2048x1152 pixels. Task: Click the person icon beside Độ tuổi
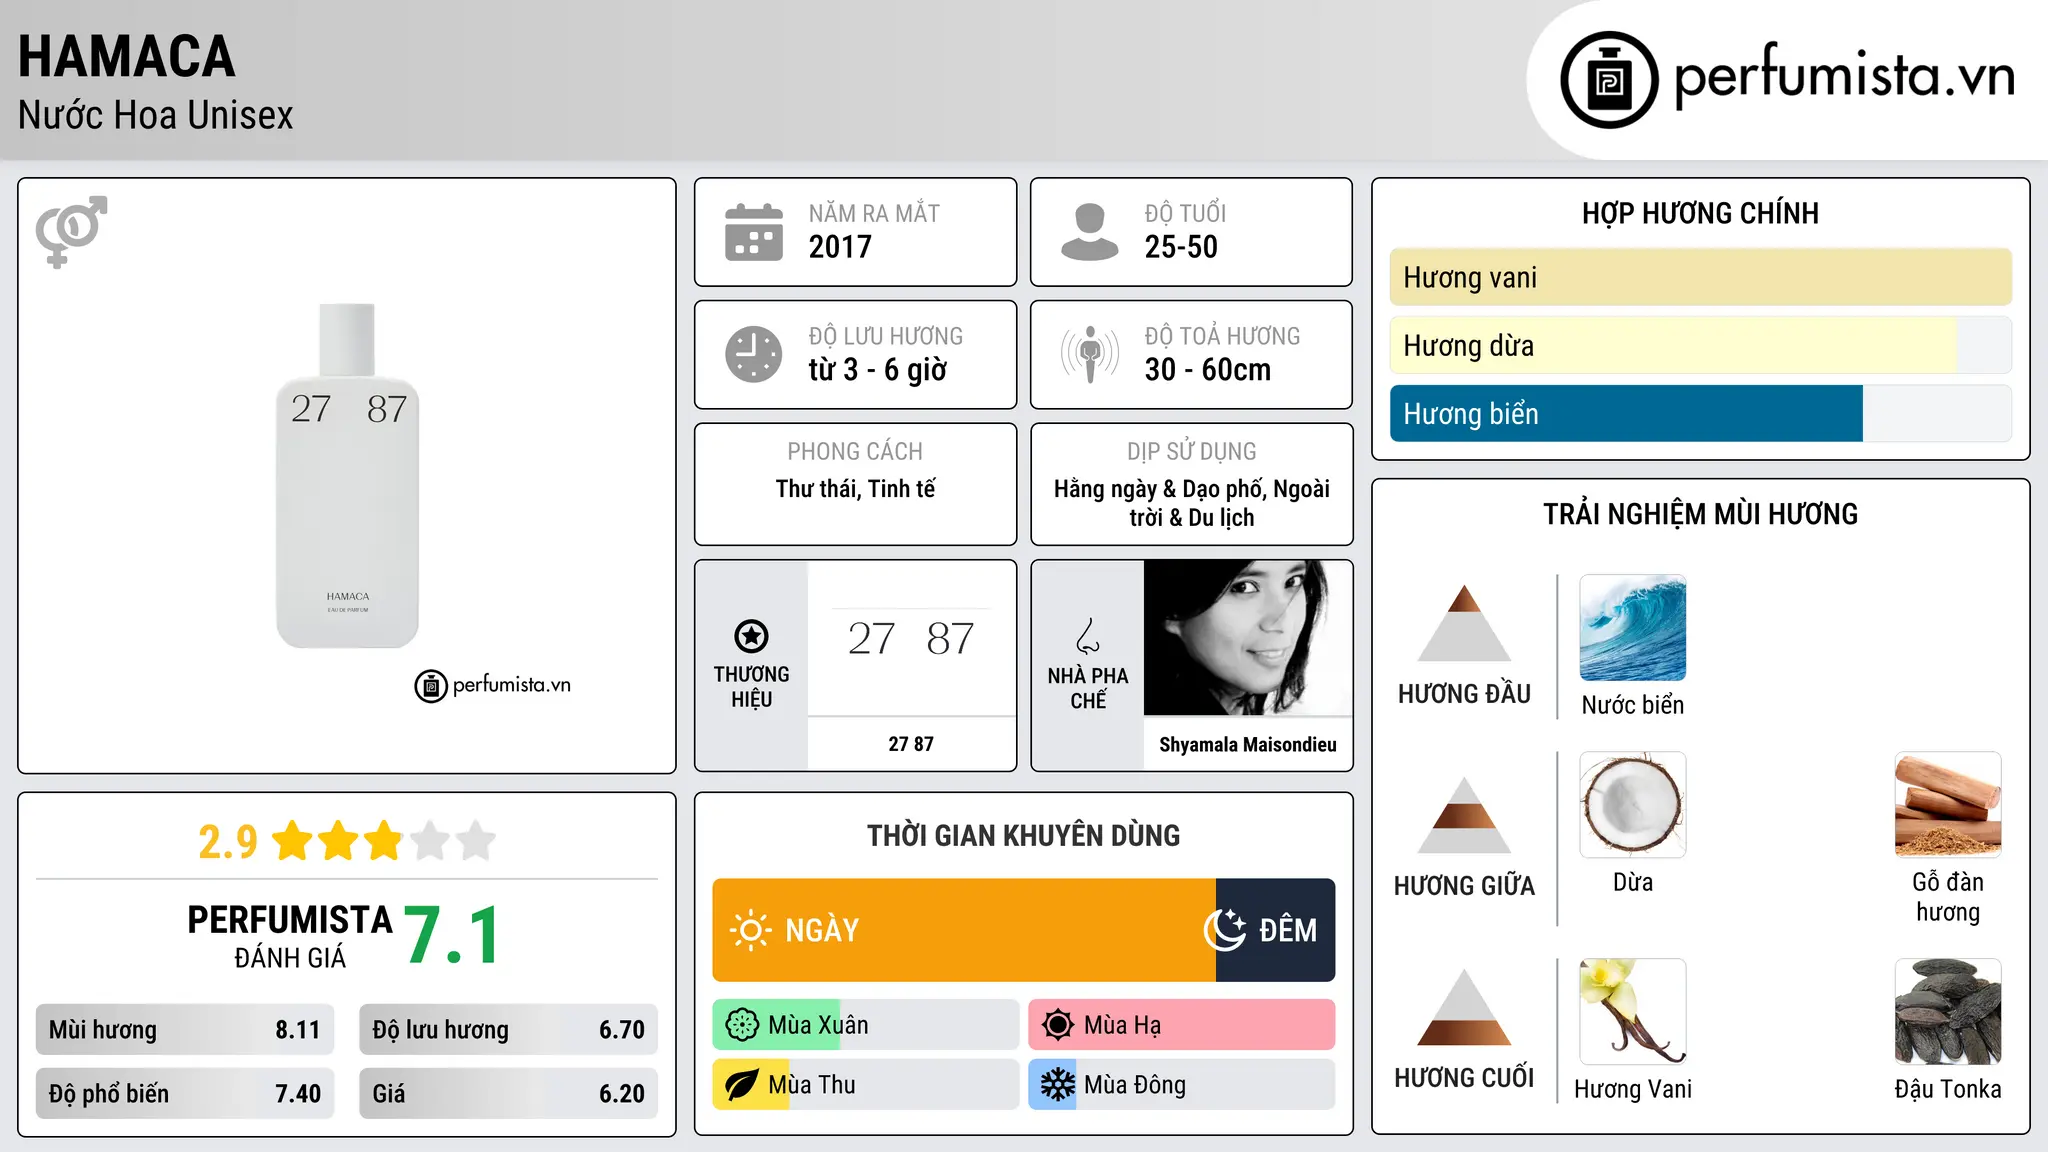tap(1090, 232)
